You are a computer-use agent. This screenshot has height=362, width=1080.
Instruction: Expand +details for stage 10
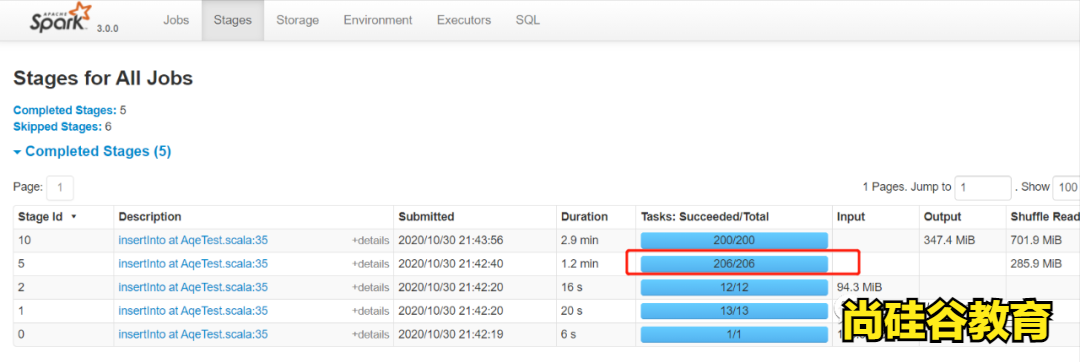pyautogui.click(x=371, y=241)
